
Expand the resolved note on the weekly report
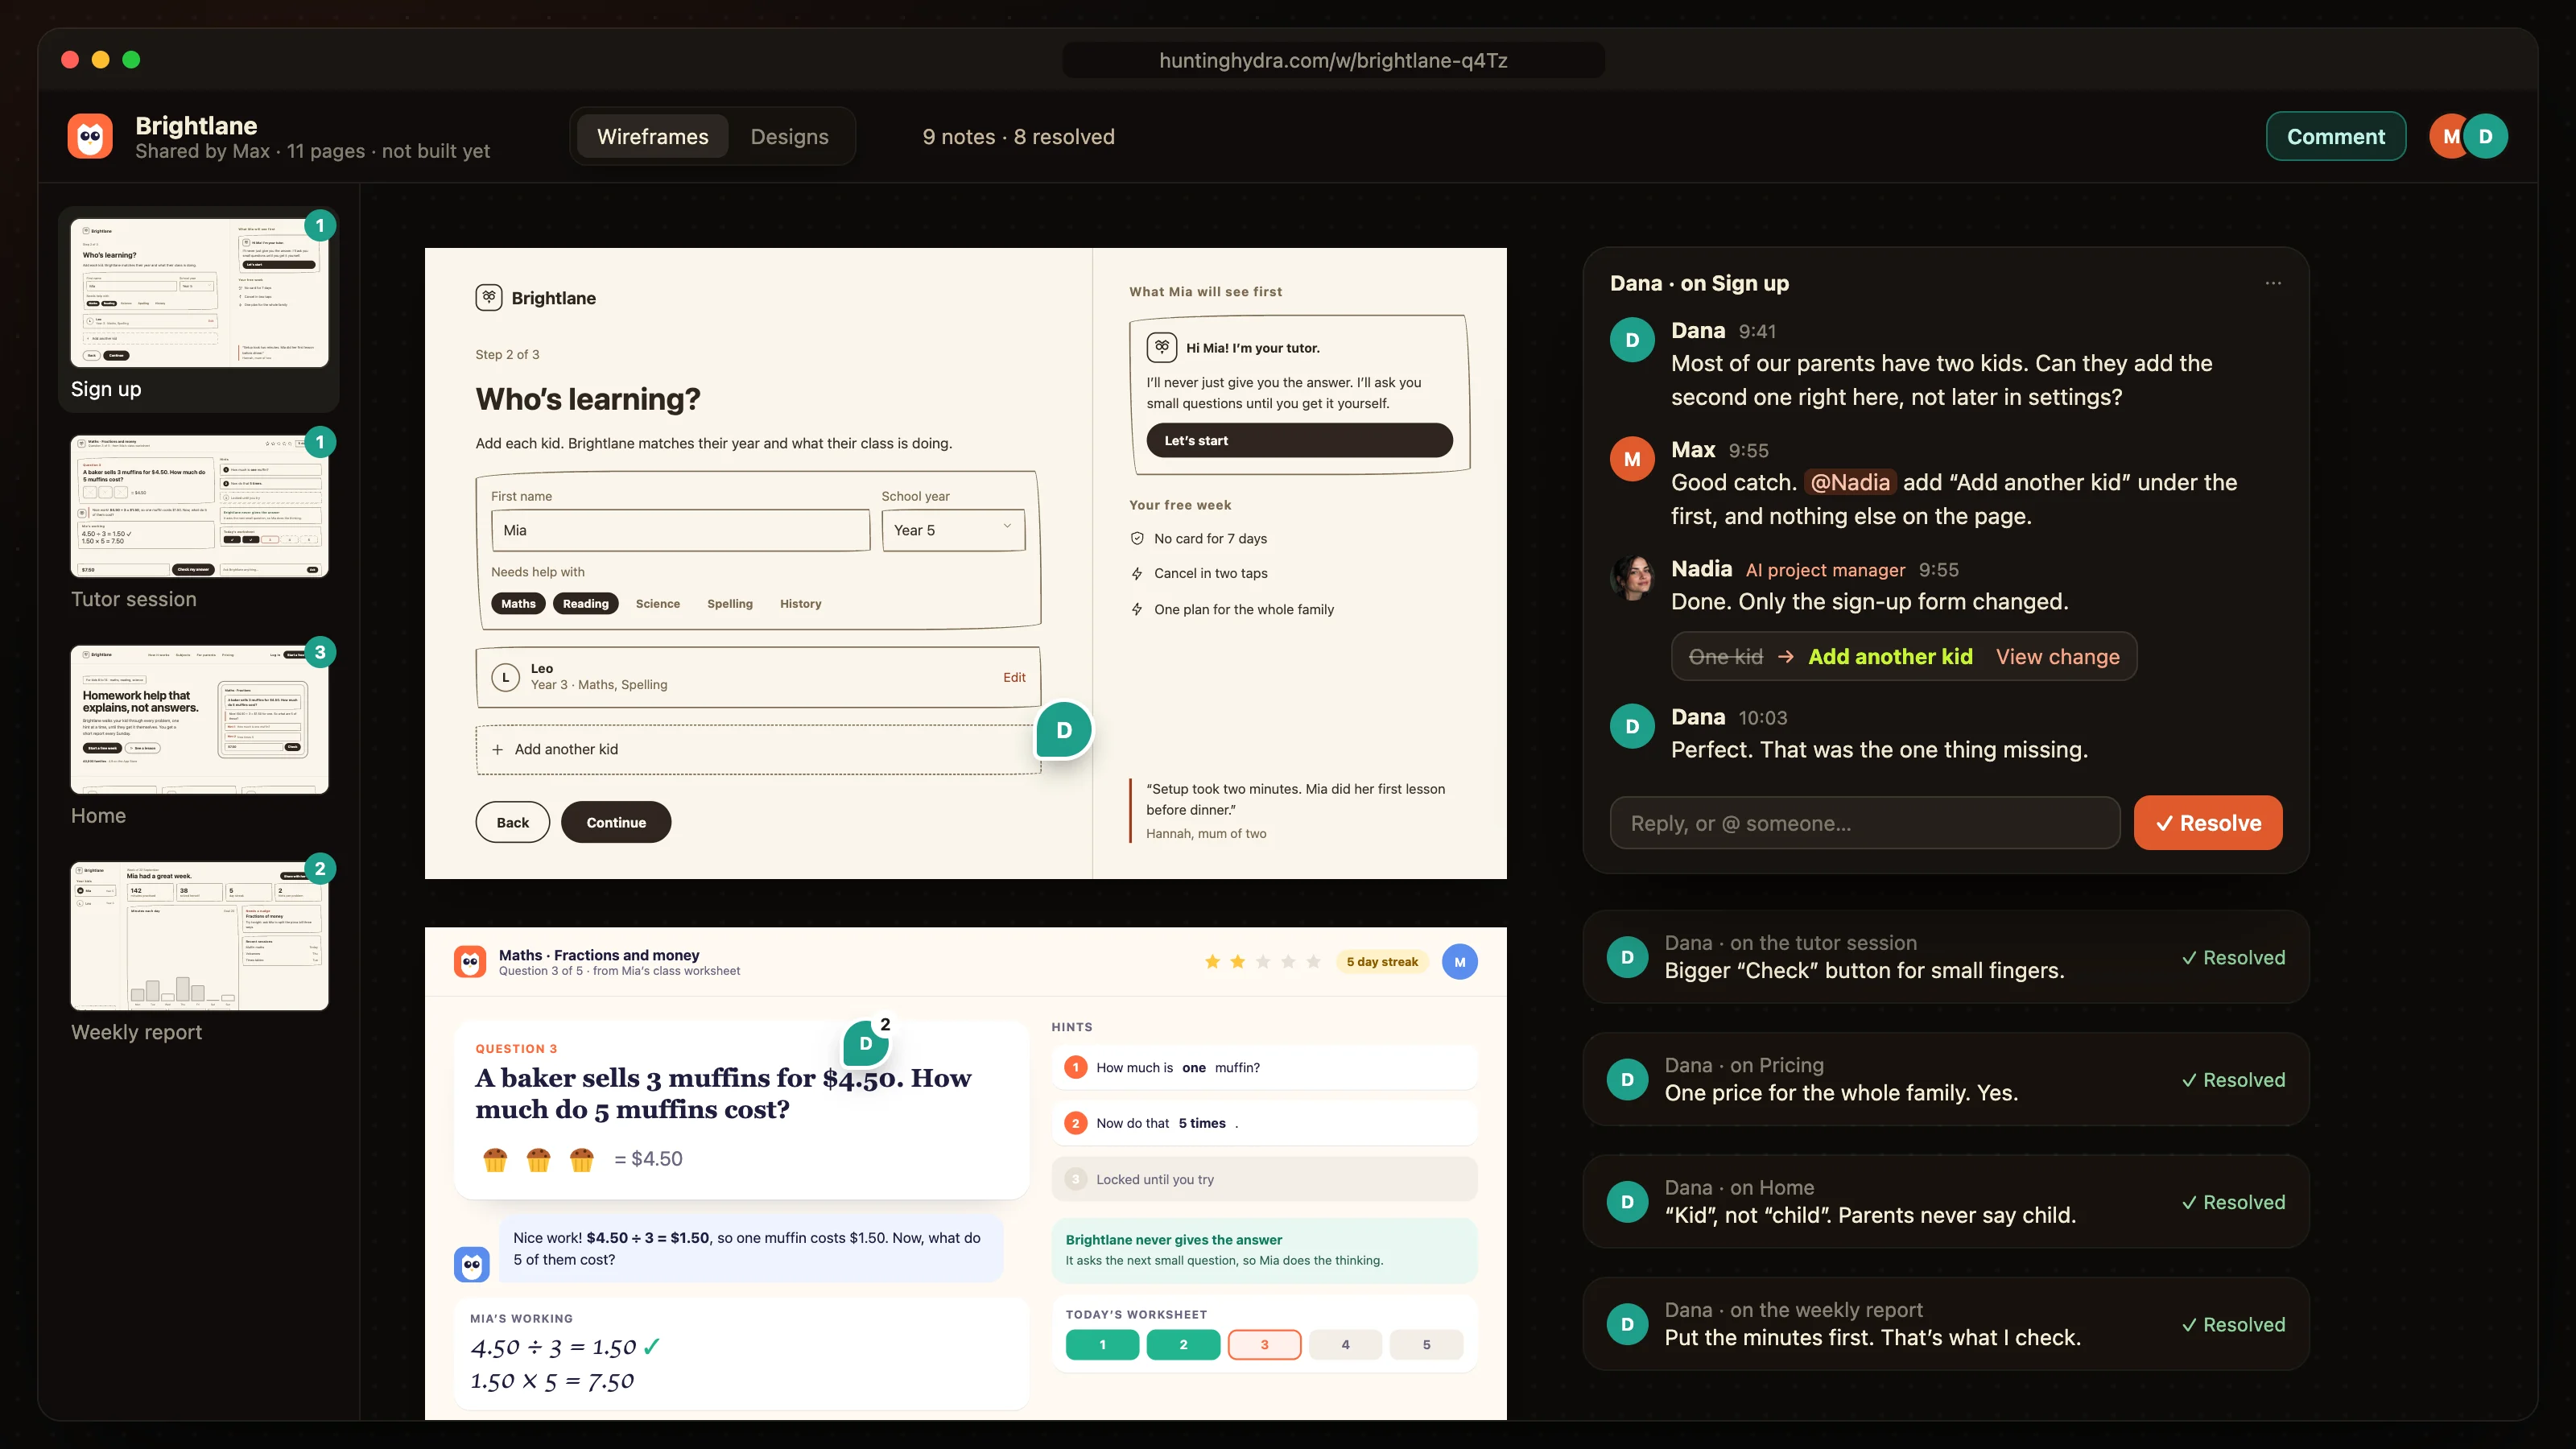[x=1945, y=1324]
